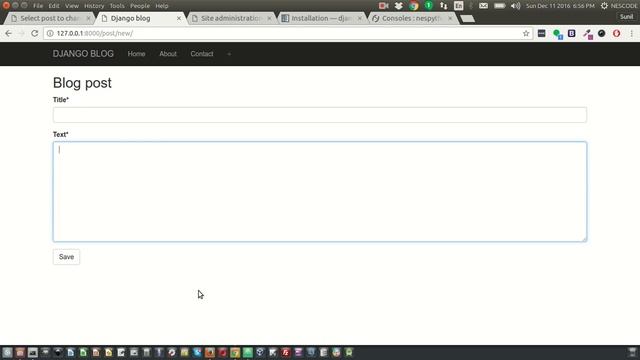Open the dark rectangular extension after the star
640x360 pixels.
pyautogui.click(x=541, y=33)
